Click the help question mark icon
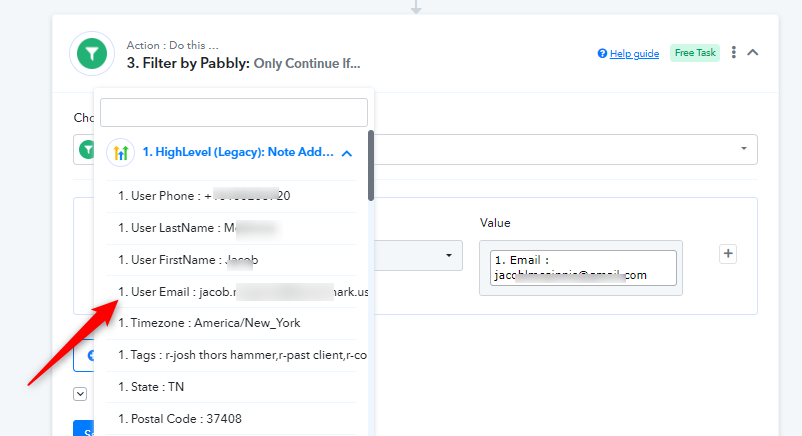Screen dimensions: 802x436 tap(602, 53)
